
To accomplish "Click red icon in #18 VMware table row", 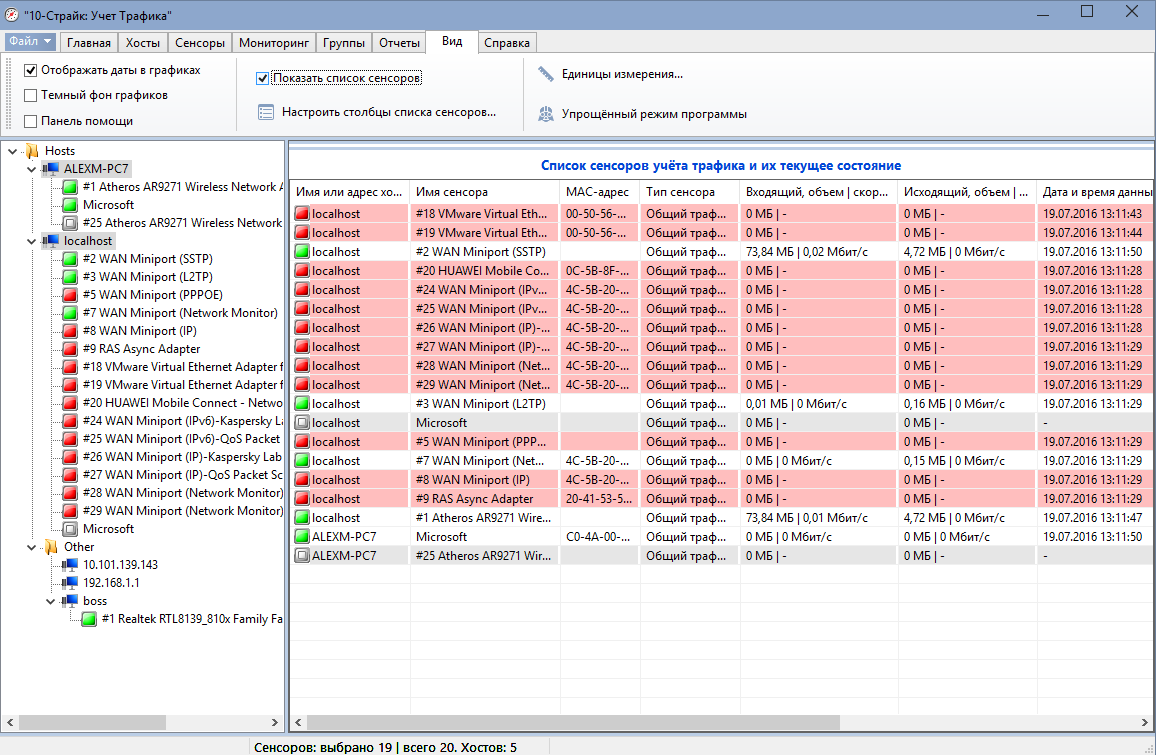I will (302, 214).
